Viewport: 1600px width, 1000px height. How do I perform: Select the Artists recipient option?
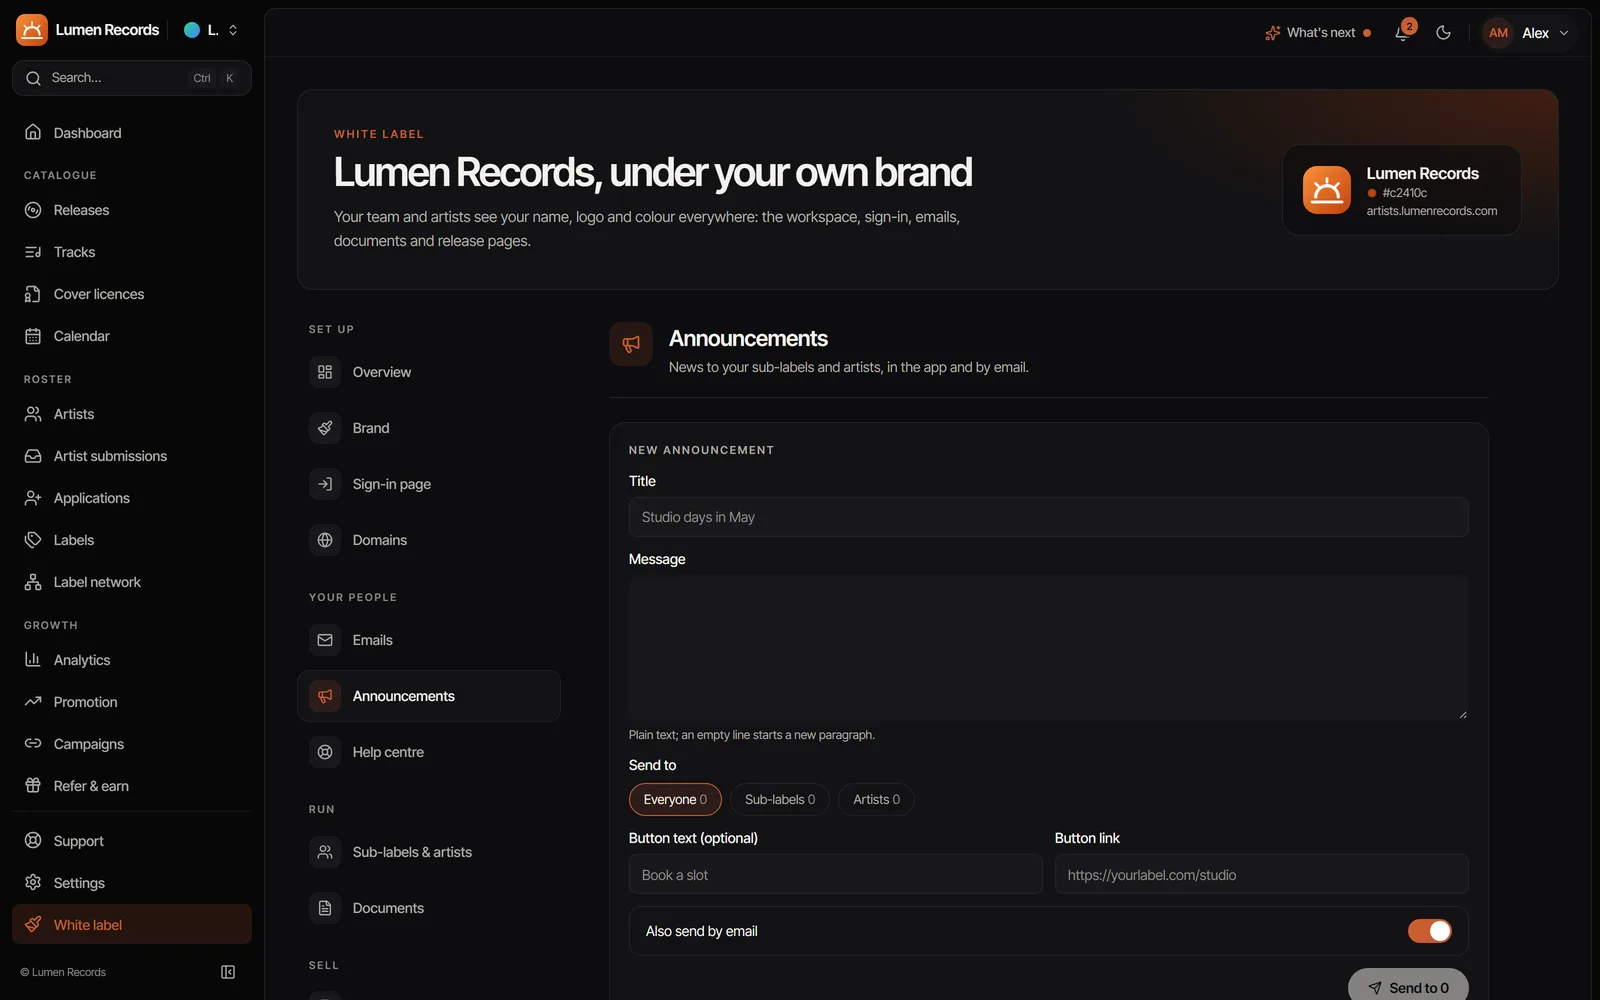click(876, 799)
